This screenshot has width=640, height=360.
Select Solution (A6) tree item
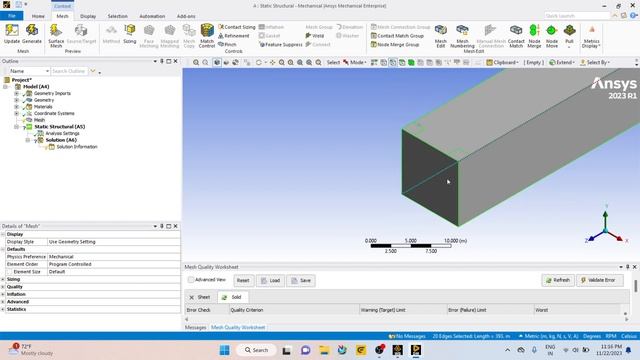coord(61,140)
